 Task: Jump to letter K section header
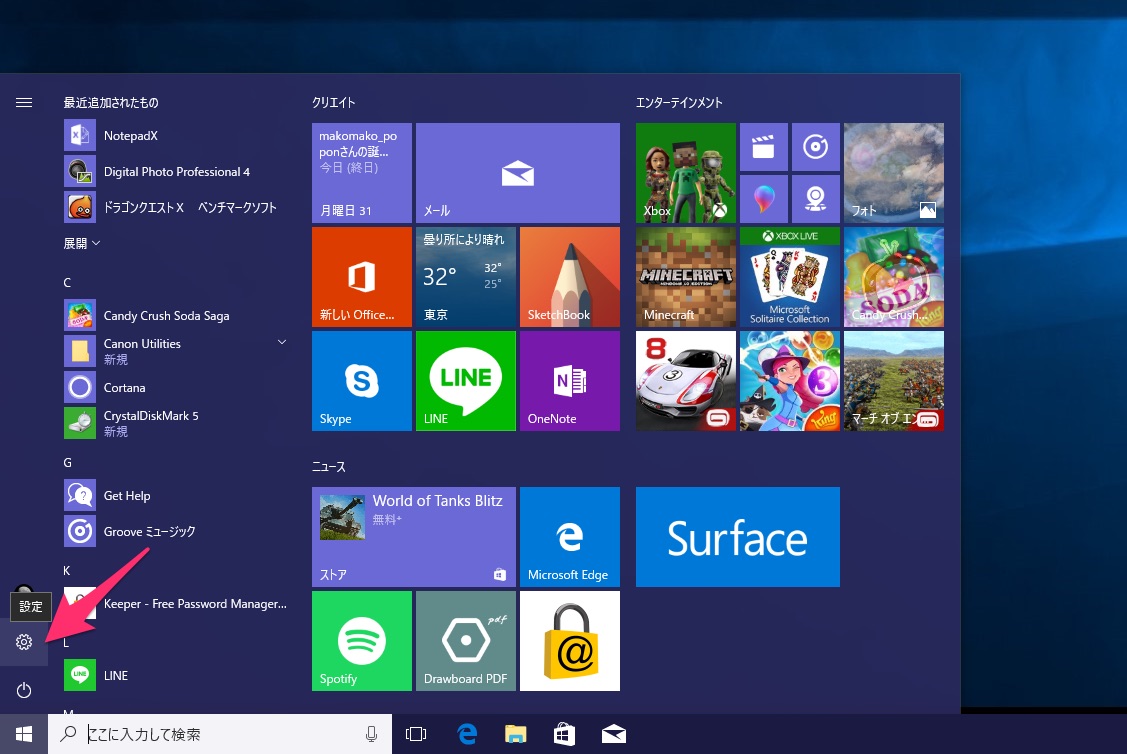[x=67, y=571]
